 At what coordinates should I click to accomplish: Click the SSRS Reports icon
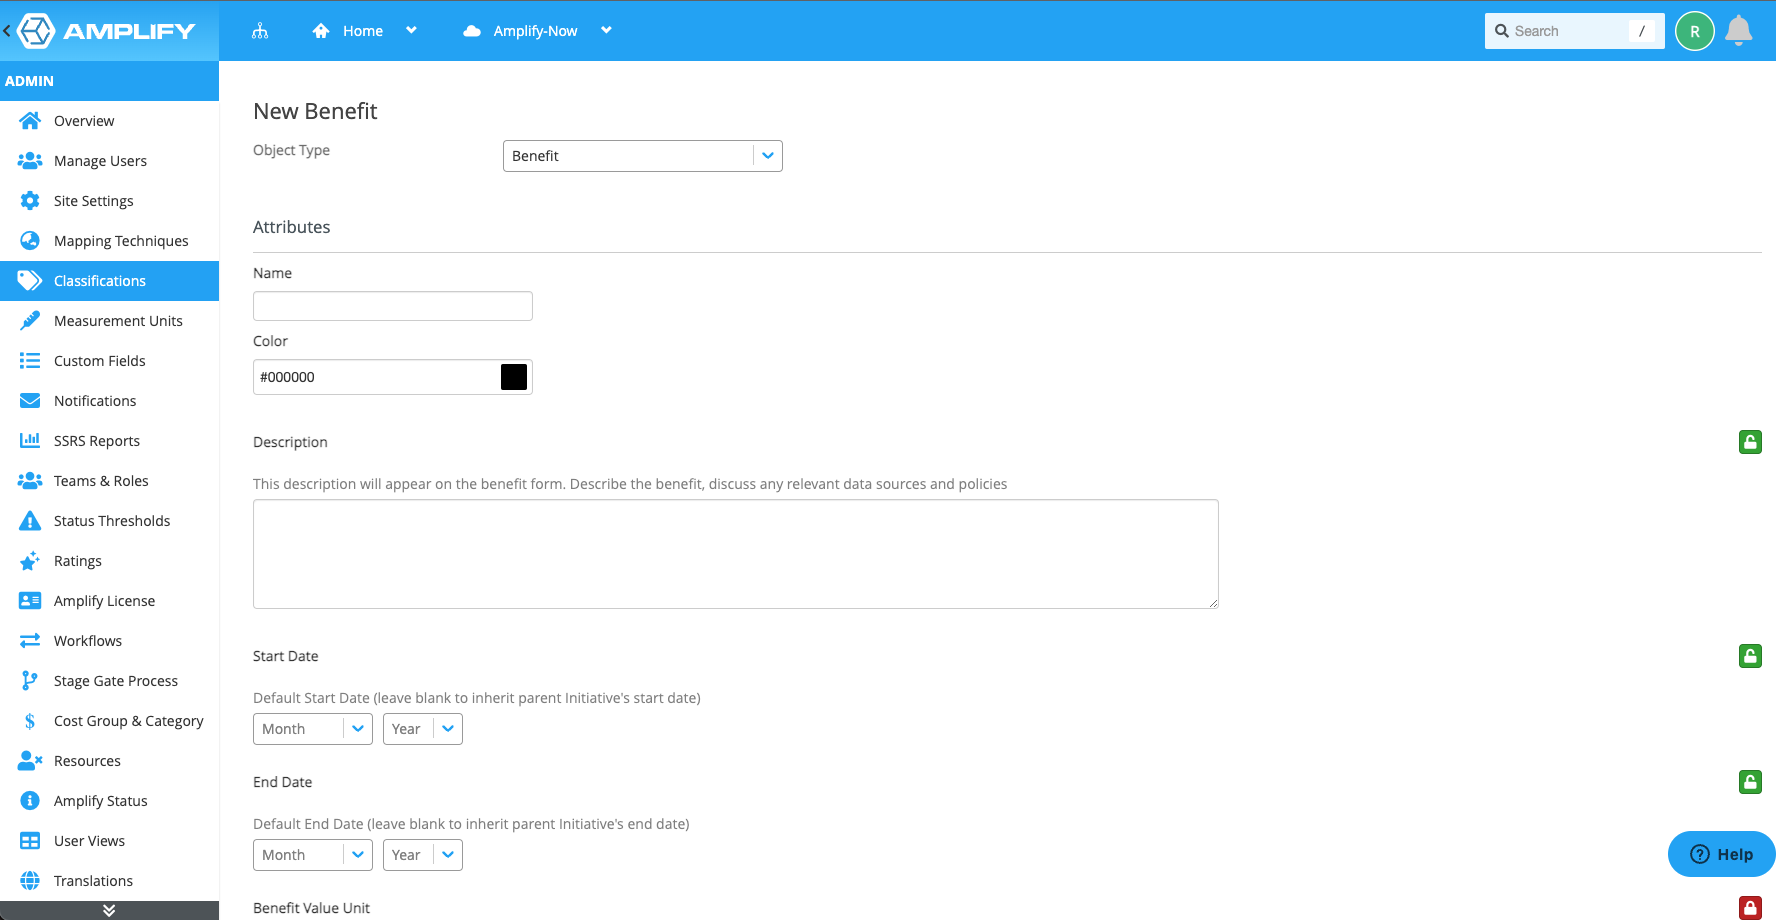coord(30,440)
